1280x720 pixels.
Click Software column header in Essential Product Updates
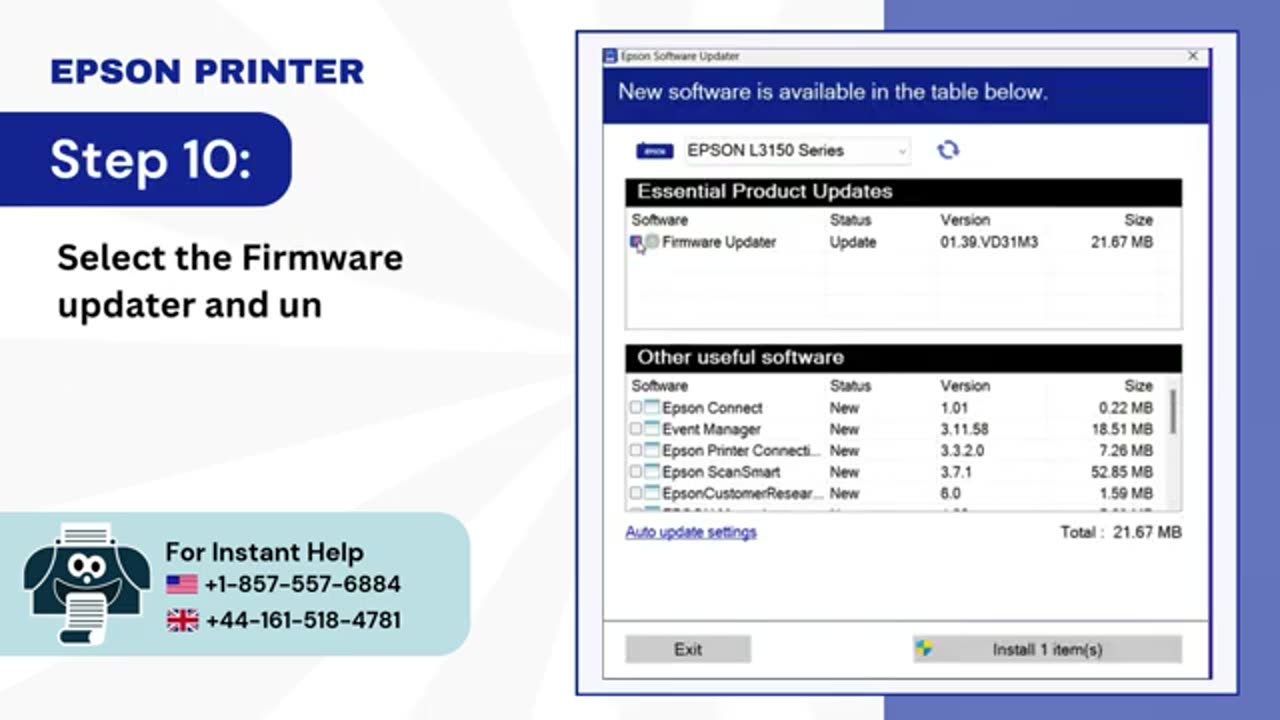tap(660, 220)
